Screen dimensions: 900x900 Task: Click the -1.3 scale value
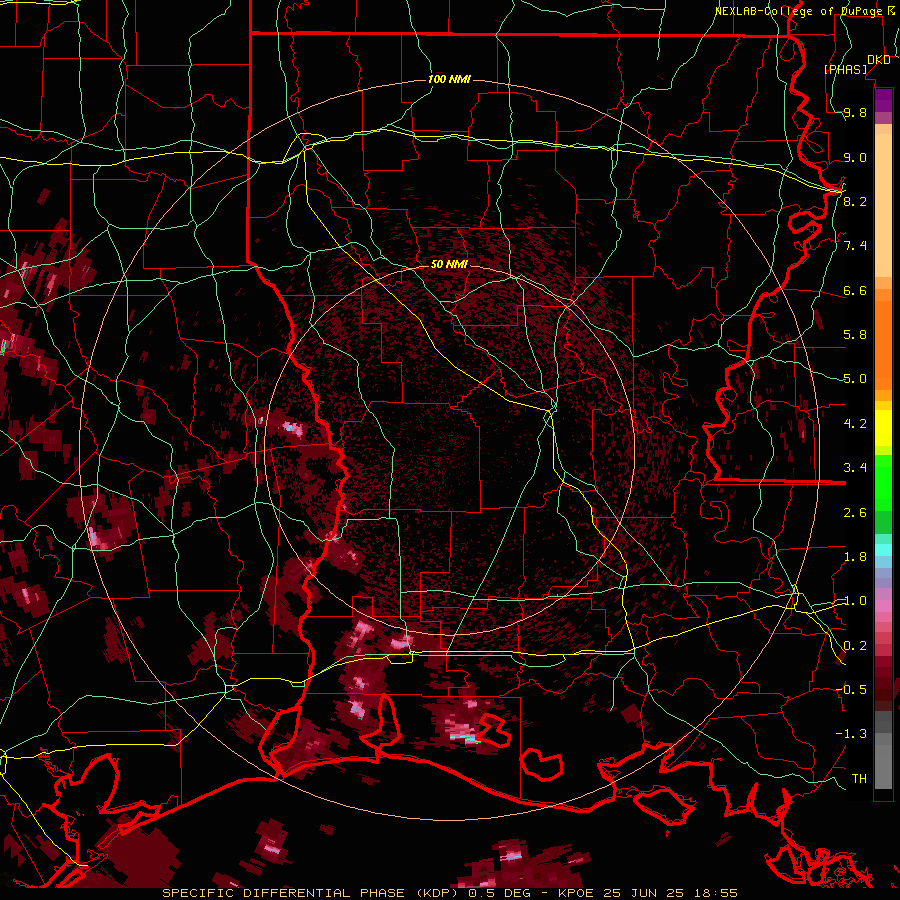tap(851, 734)
